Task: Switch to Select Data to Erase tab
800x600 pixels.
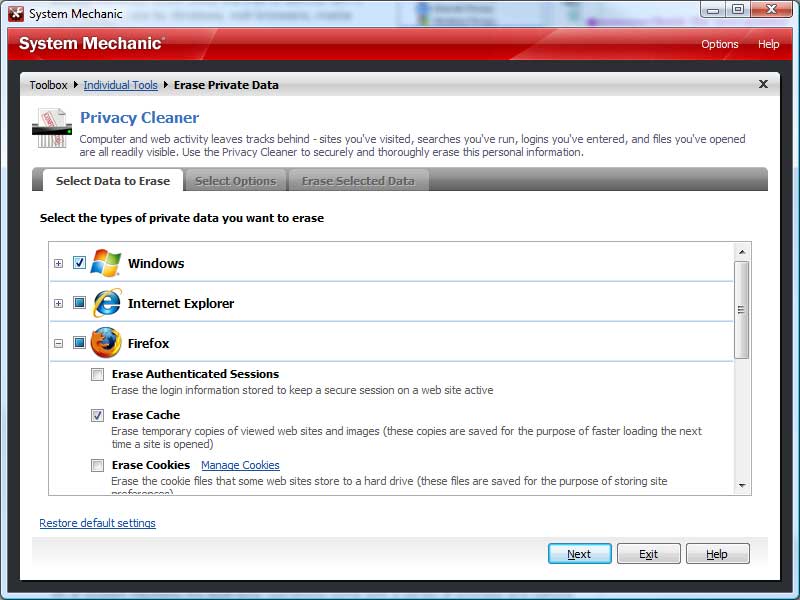Action: [113, 181]
